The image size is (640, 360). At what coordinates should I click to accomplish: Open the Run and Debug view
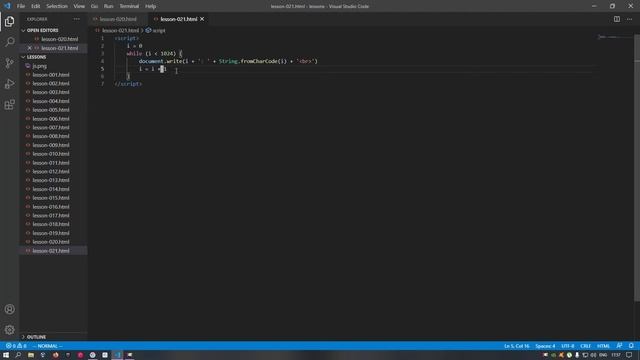(x=9, y=84)
